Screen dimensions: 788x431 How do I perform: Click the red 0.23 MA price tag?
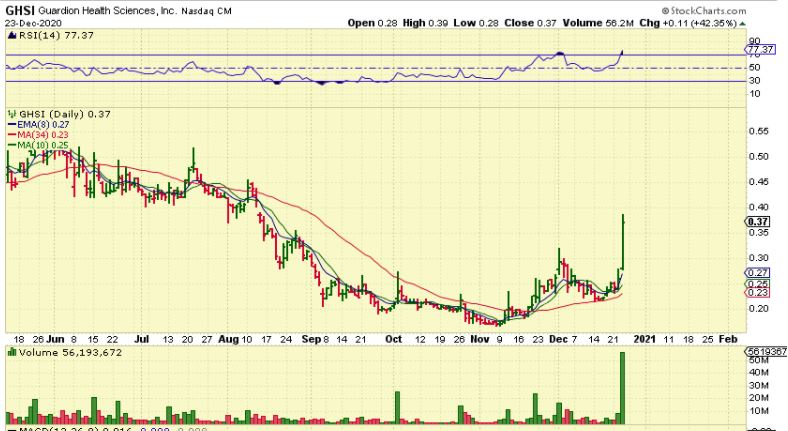coord(758,292)
